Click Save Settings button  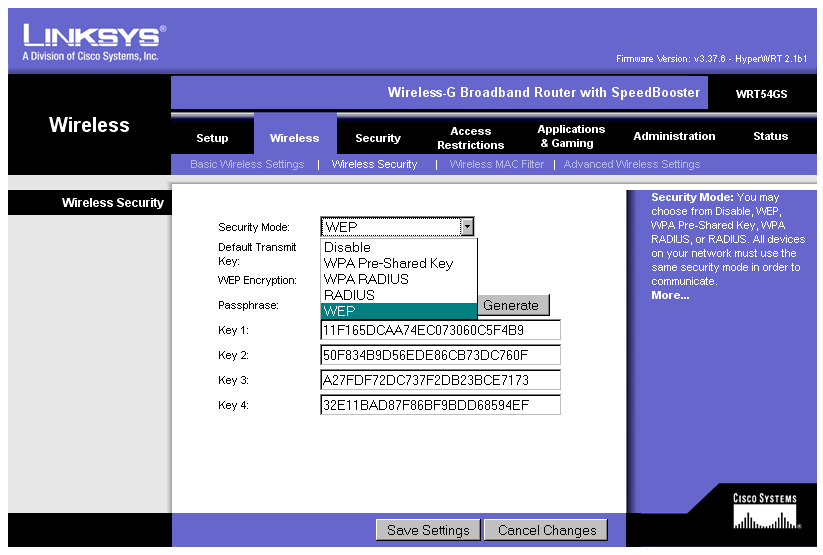pyautogui.click(x=428, y=530)
